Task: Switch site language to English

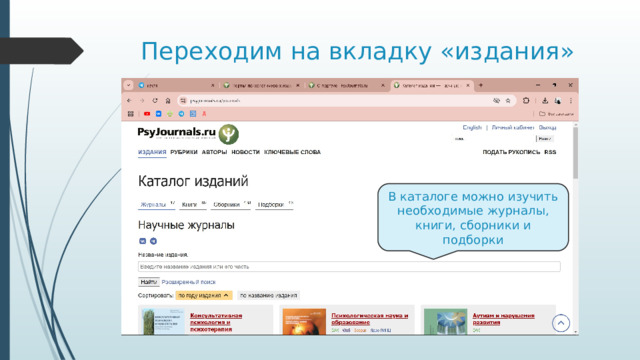Action: [x=472, y=127]
